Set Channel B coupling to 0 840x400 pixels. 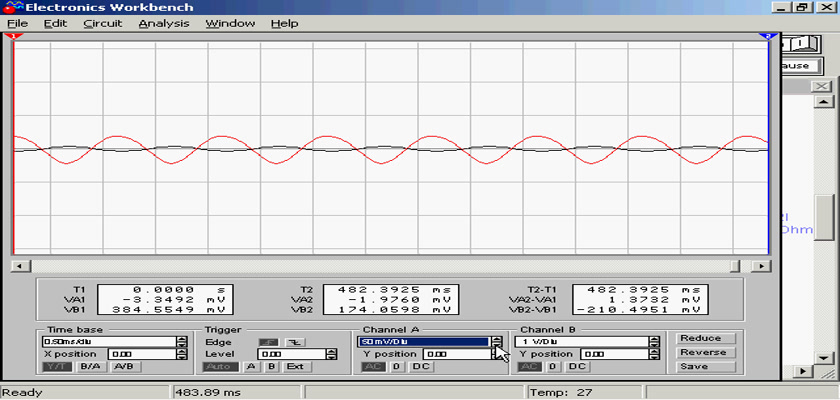[x=553, y=367]
